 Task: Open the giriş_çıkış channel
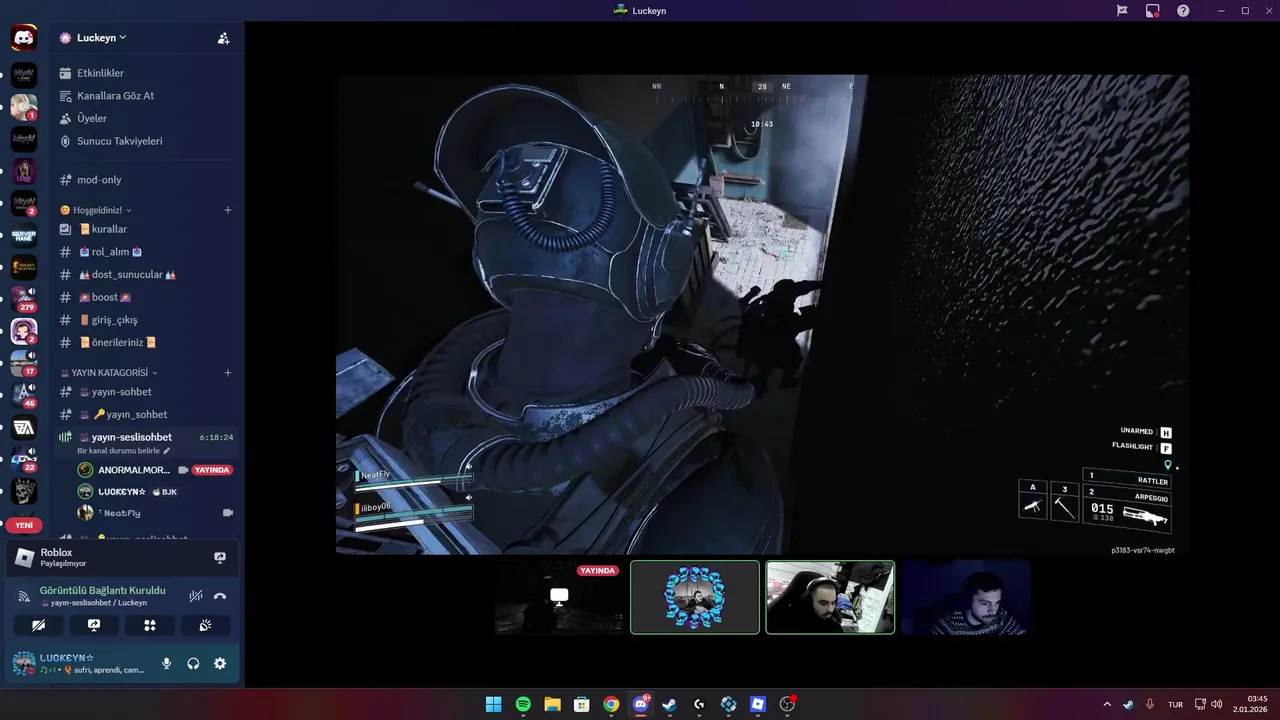click(x=146, y=320)
